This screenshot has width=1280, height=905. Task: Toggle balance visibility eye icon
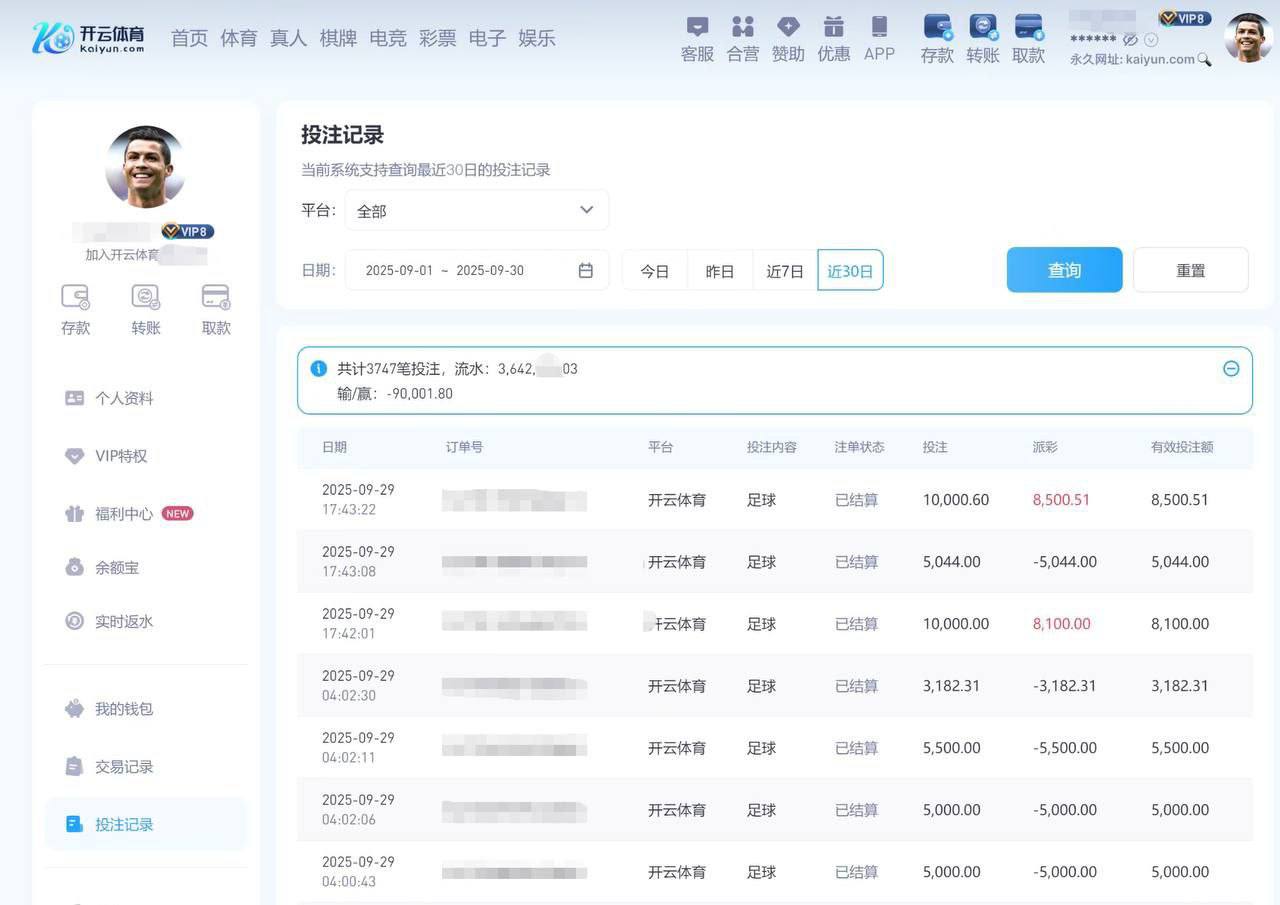pos(1130,40)
